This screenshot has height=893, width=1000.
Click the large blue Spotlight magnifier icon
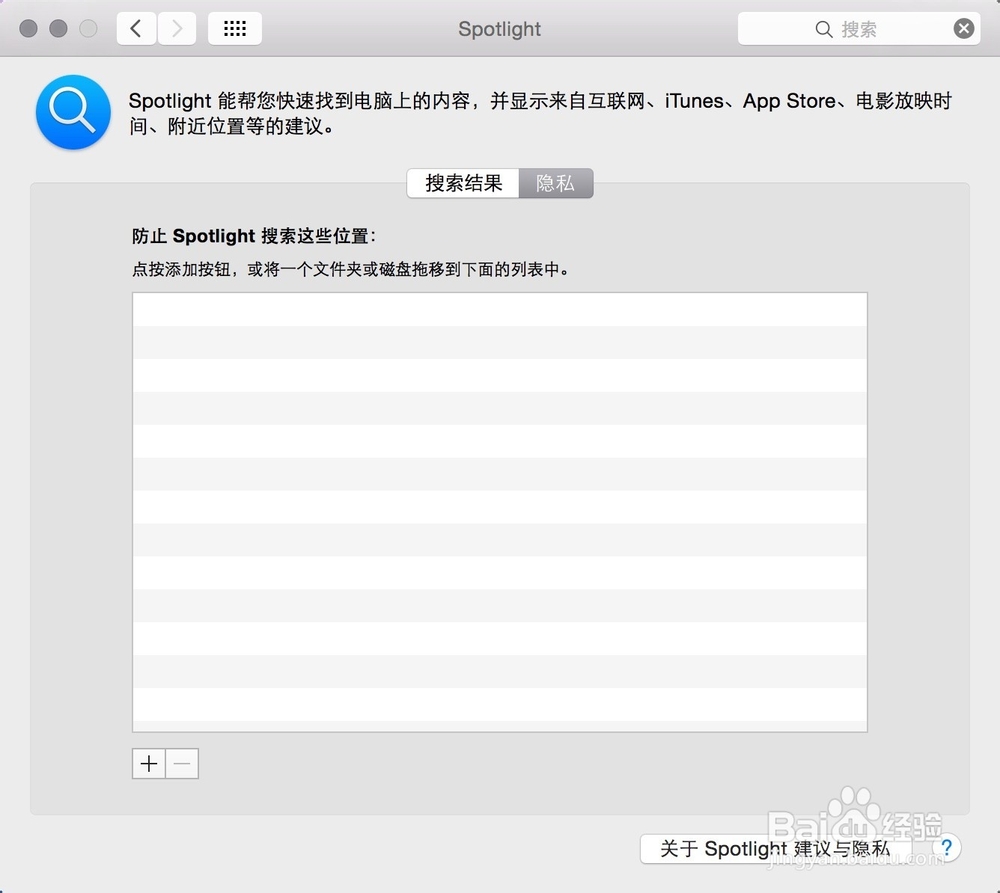(x=73, y=112)
